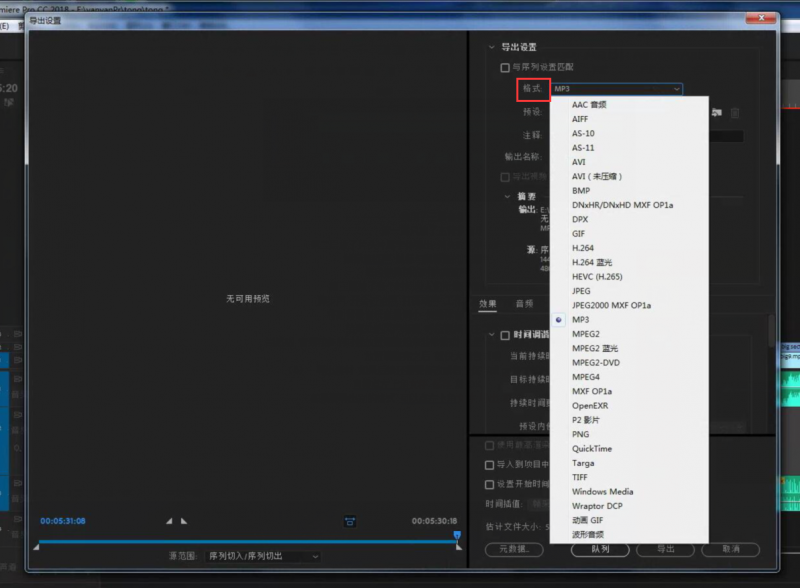This screenshot has height=588, width=800.
Task: Check the 导入到项目中 checkbox
Action: (489, 465)
